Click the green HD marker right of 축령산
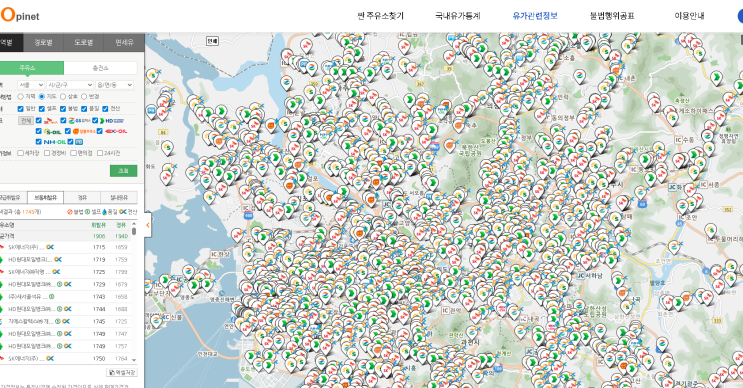 (x=717, y=77)
